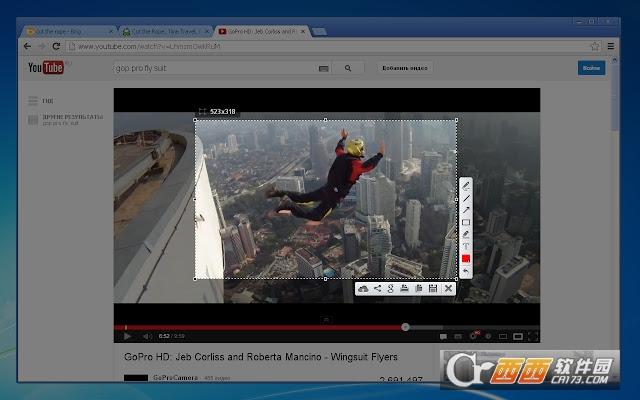Viewport: 640px width, 400px height.
Task: Toggle the captions button in player
Action: 458,336
